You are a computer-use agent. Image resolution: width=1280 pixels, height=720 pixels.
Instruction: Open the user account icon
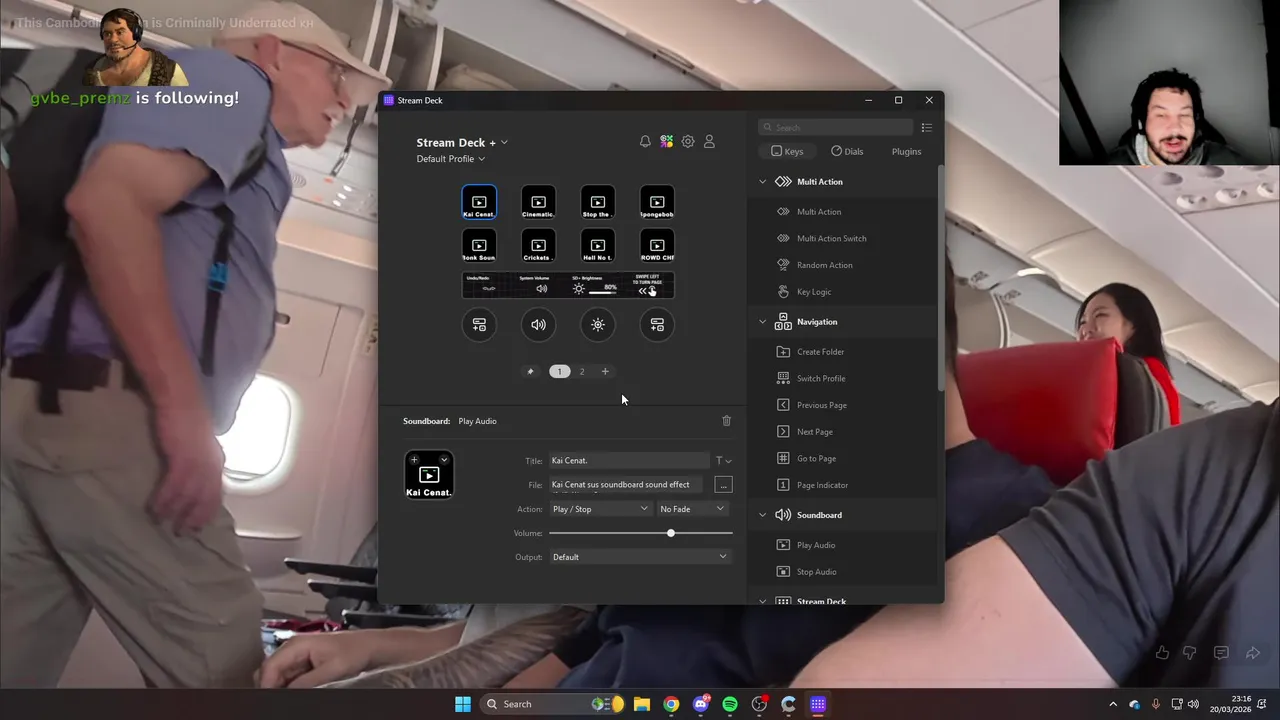click(709, 142)
